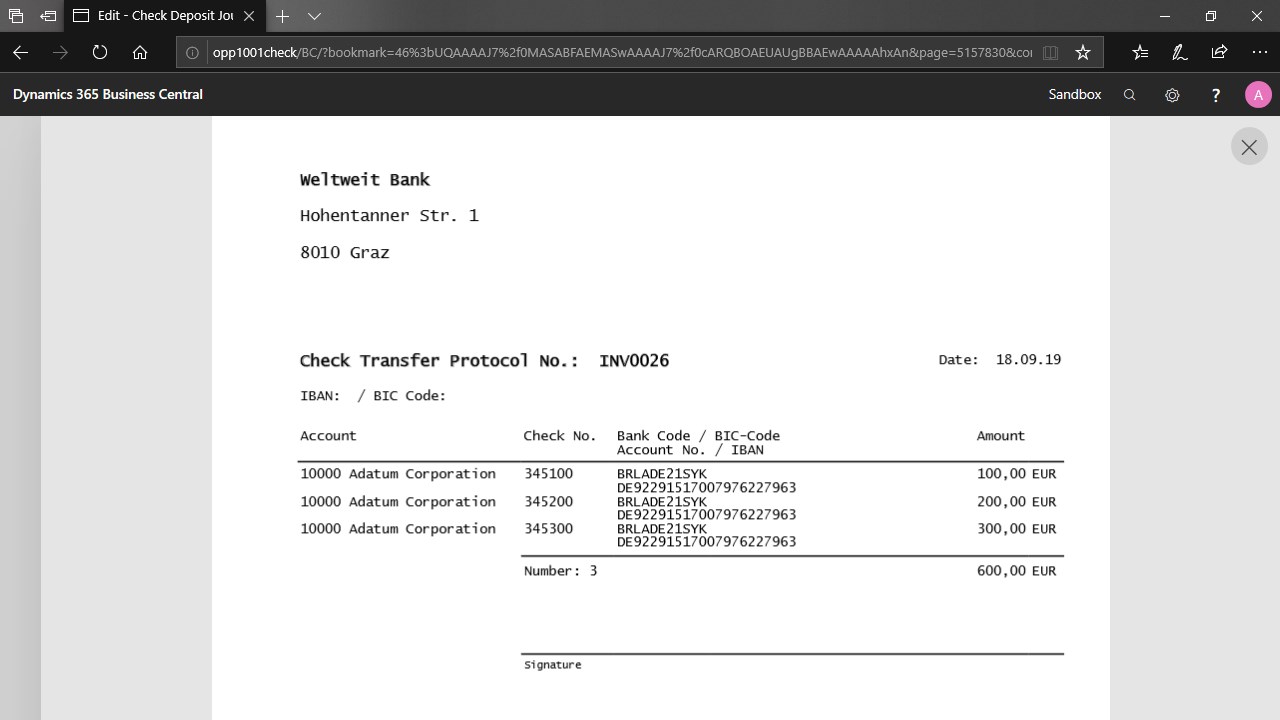The image size is (1280, 720).
Task: Toggle reading view in address bar
Action: pyautogui.click(x=1050, y=52)
